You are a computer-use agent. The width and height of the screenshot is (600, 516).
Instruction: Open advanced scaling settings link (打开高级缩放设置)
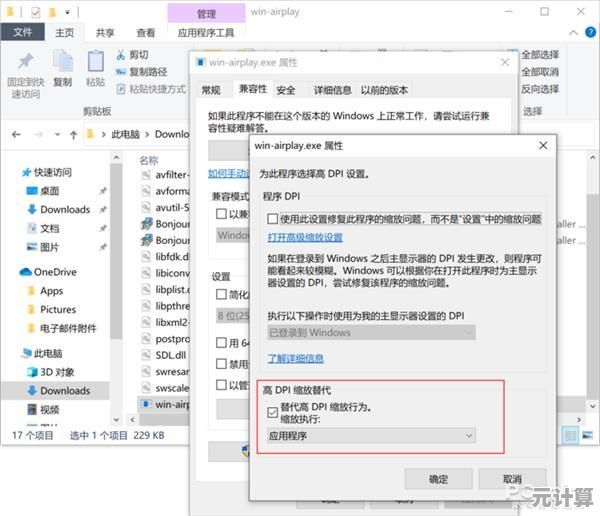[305, 237]
